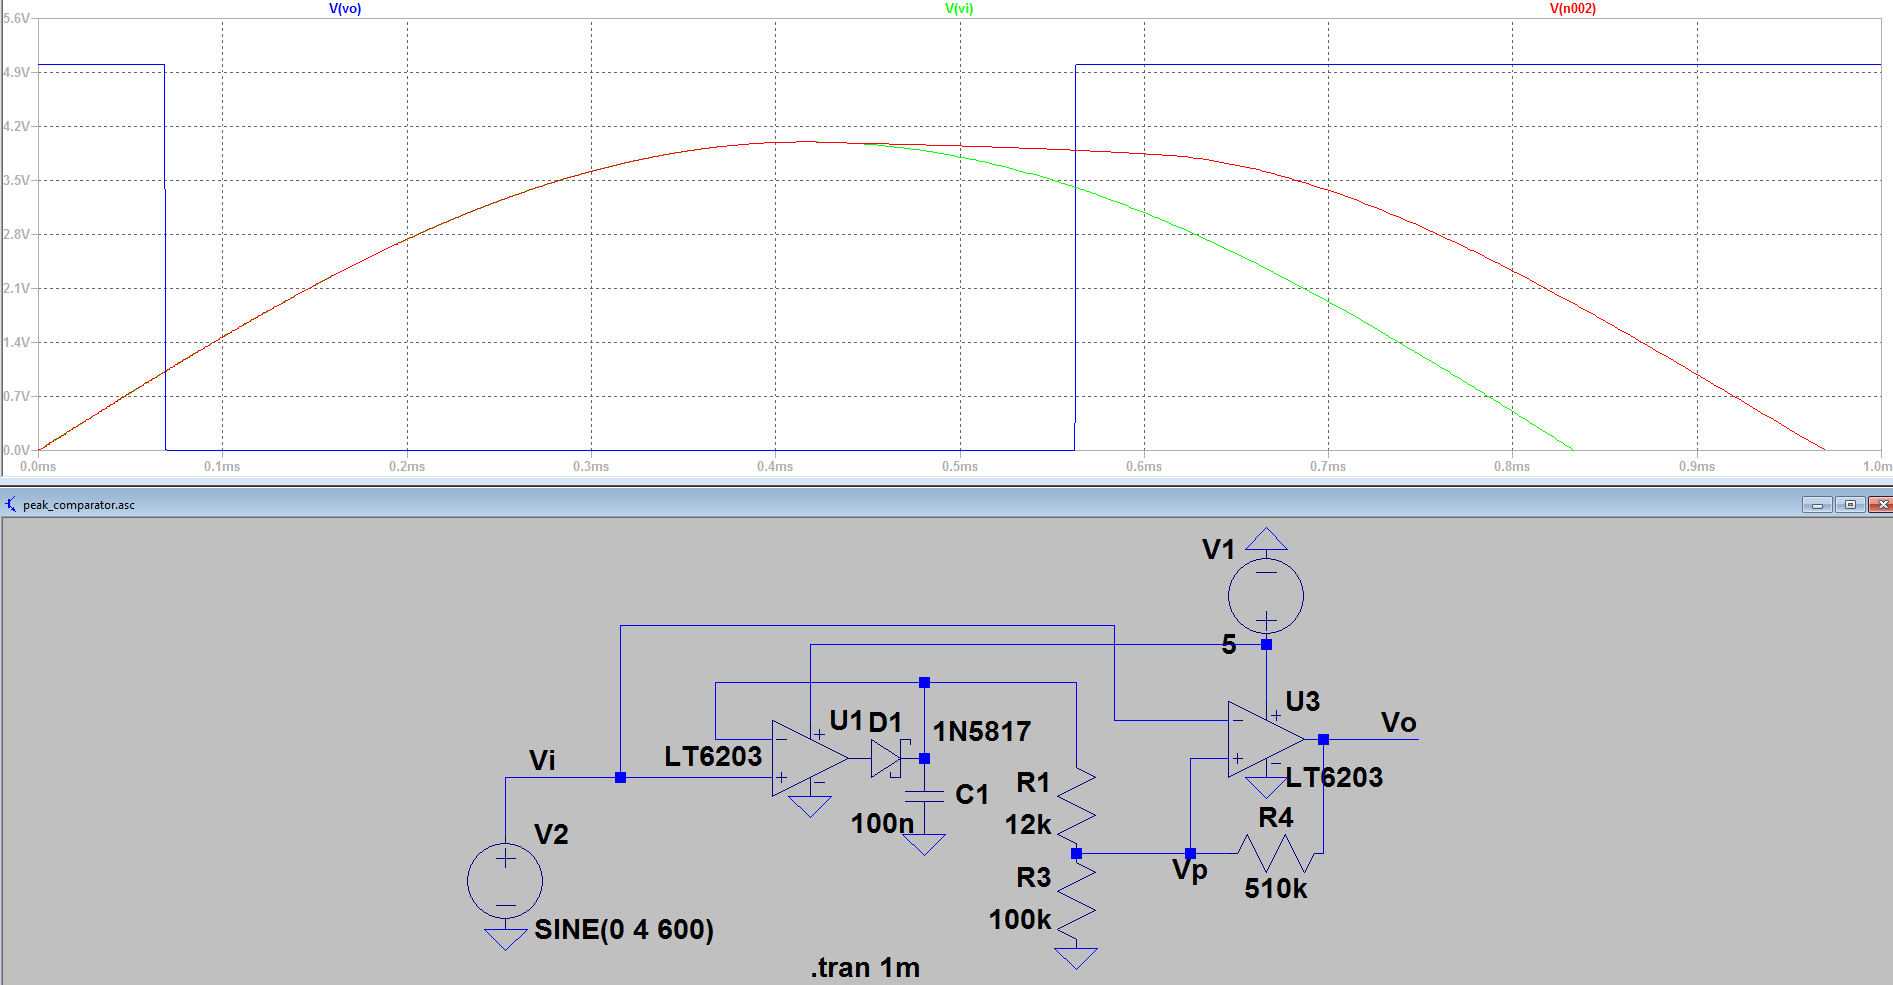
Task: Click the ground symbol below R3
Action: tap(1076, 958)
